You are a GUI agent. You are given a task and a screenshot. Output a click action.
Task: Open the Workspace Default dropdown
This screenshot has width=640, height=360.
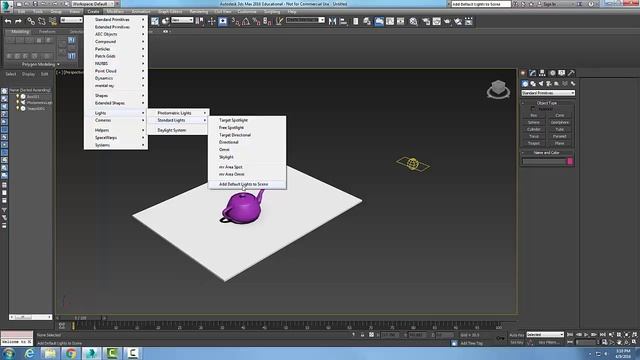(x=93, y=4)
